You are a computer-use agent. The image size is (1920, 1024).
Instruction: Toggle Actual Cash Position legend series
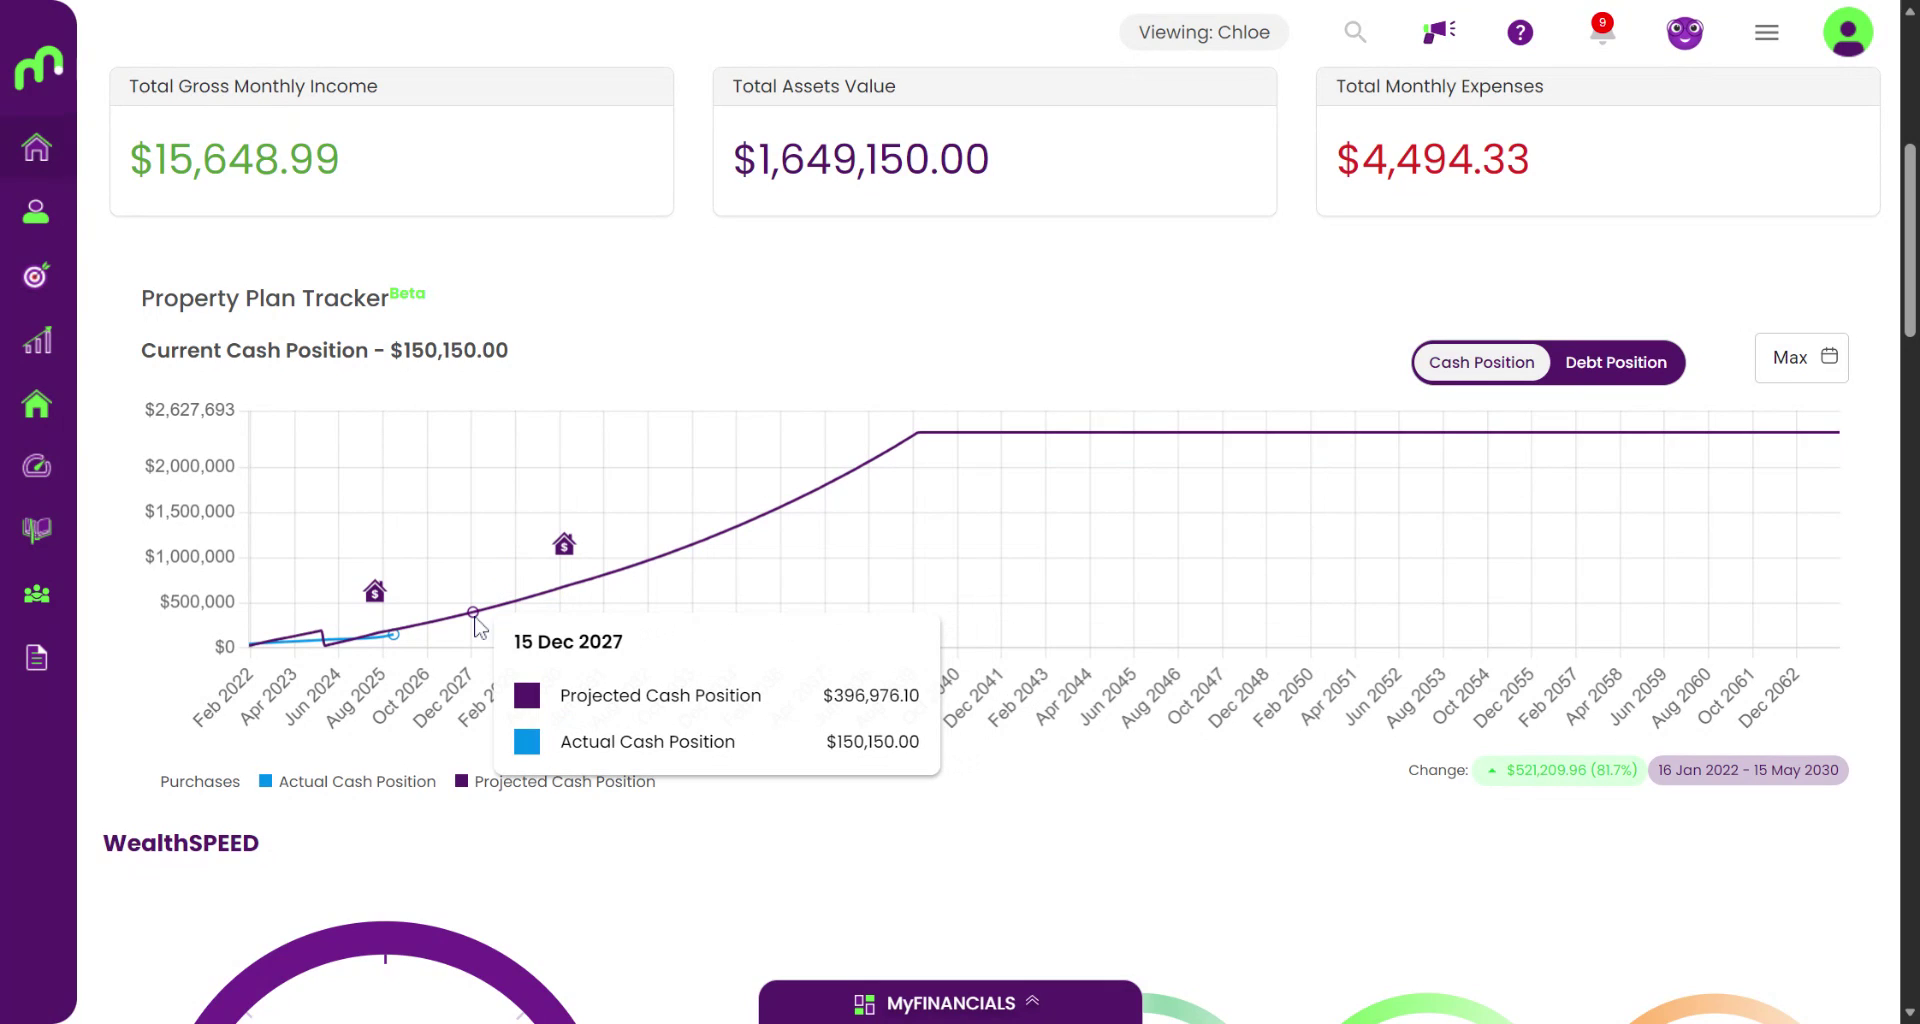(348, 782)
